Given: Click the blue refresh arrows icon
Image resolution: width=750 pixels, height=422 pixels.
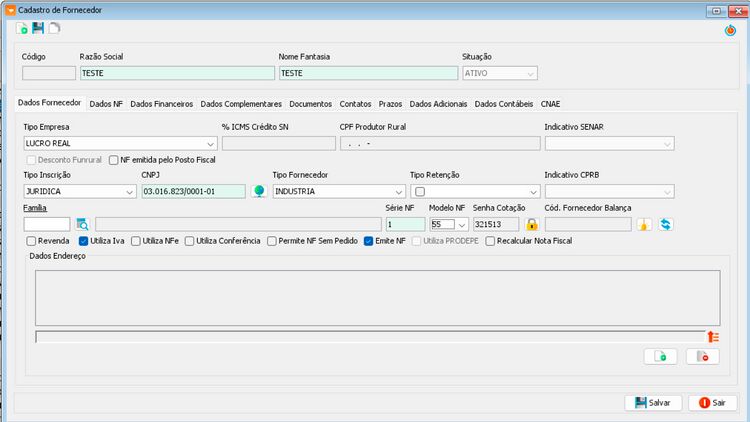Looking at the screenshot, I should [x=665, y=224].
